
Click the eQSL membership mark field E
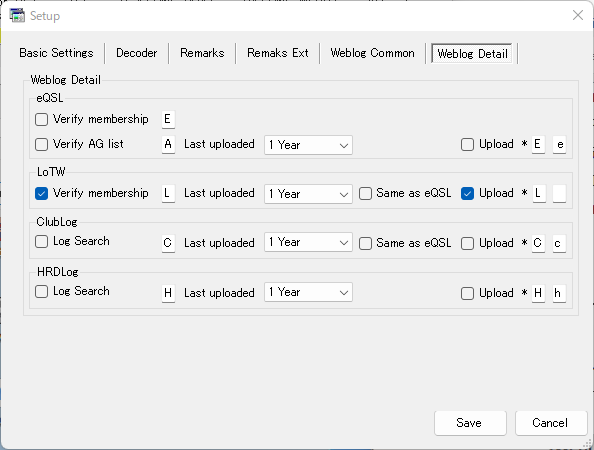[168, 119]
